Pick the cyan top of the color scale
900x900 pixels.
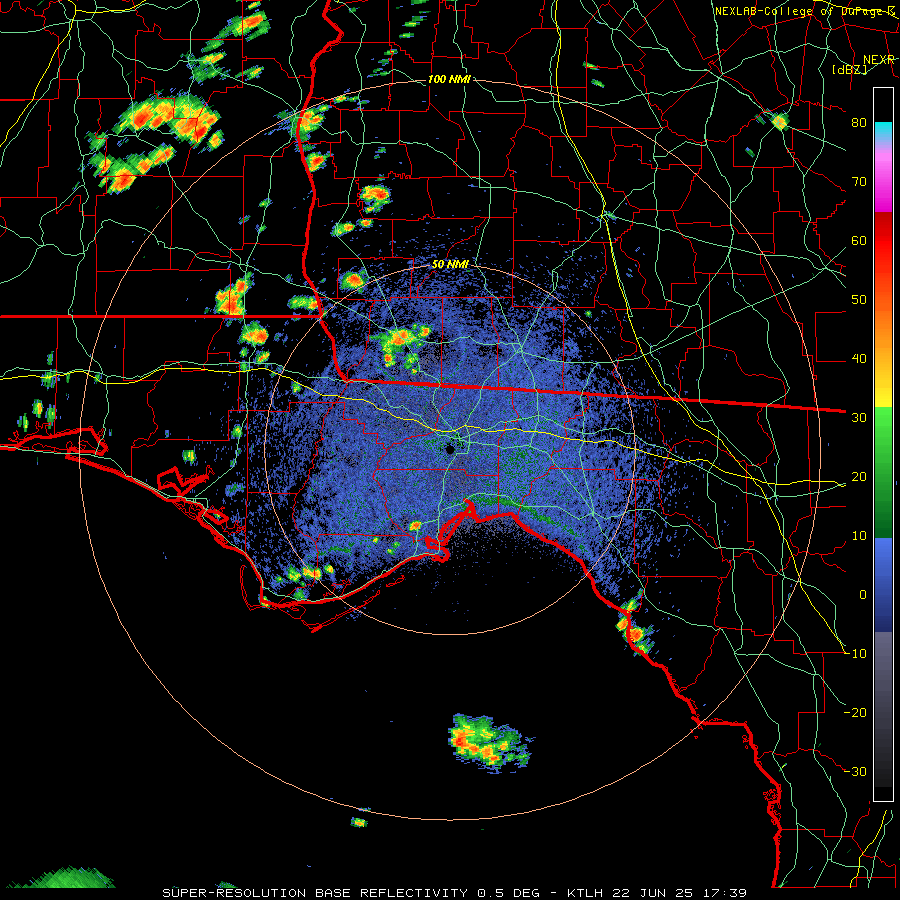coord(883,131)
